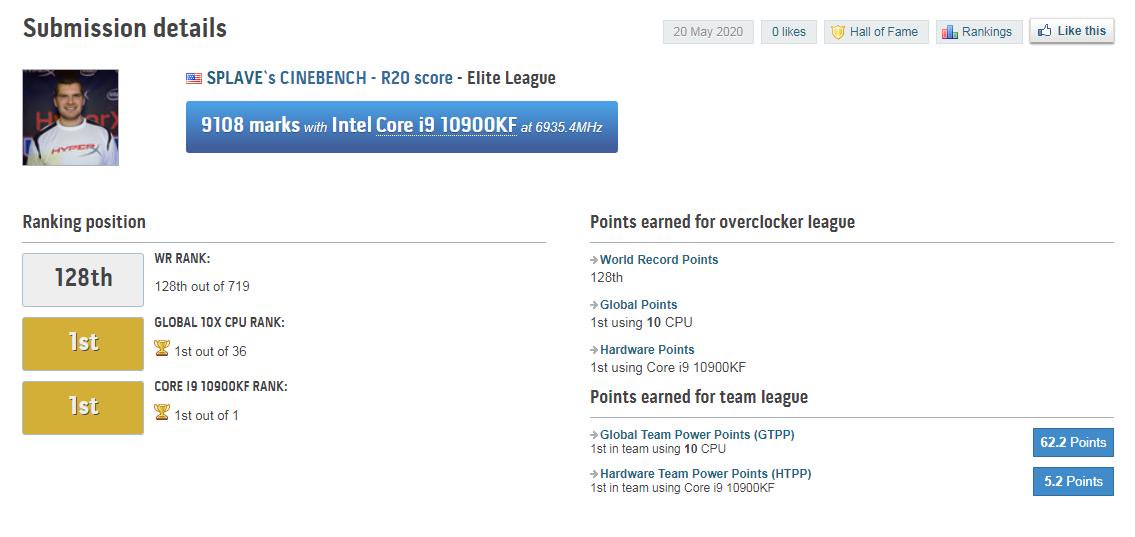The image size is (1135, 537).
Task: Click the trophy icon next to 1st out of 1
Action: point(162,413)
